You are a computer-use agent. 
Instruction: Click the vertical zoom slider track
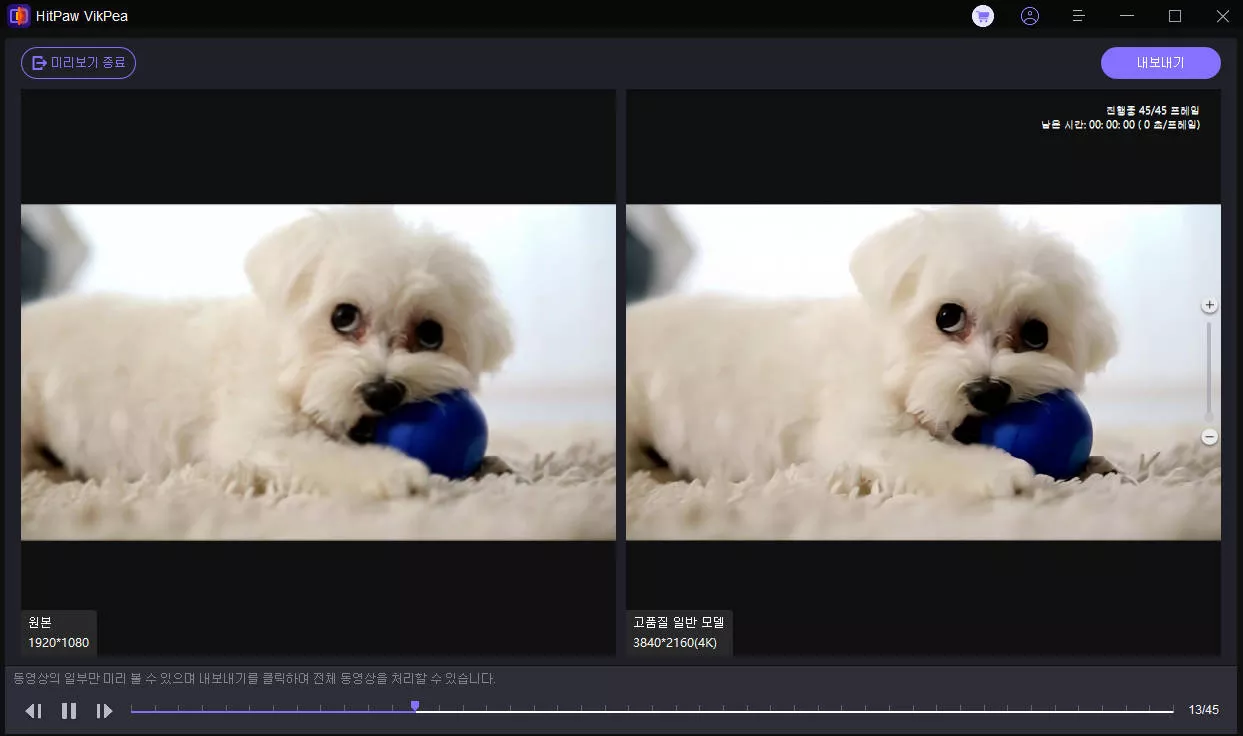click(1209, 370)
